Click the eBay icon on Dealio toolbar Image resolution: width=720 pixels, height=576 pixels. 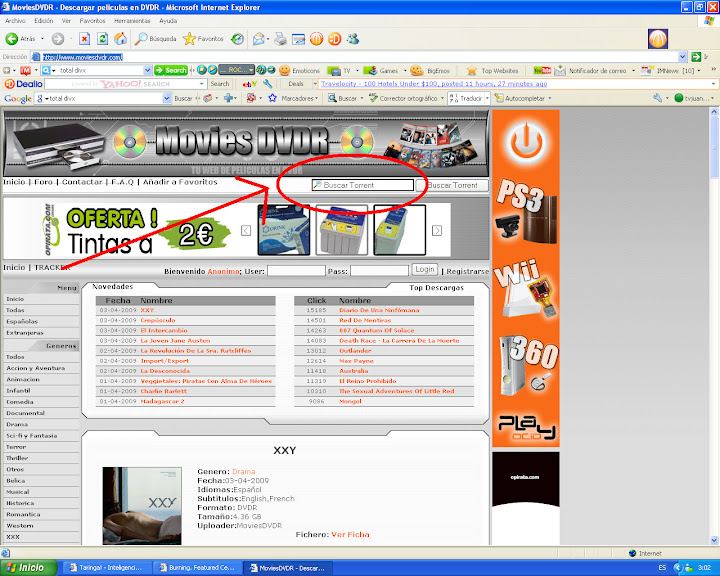249,84
